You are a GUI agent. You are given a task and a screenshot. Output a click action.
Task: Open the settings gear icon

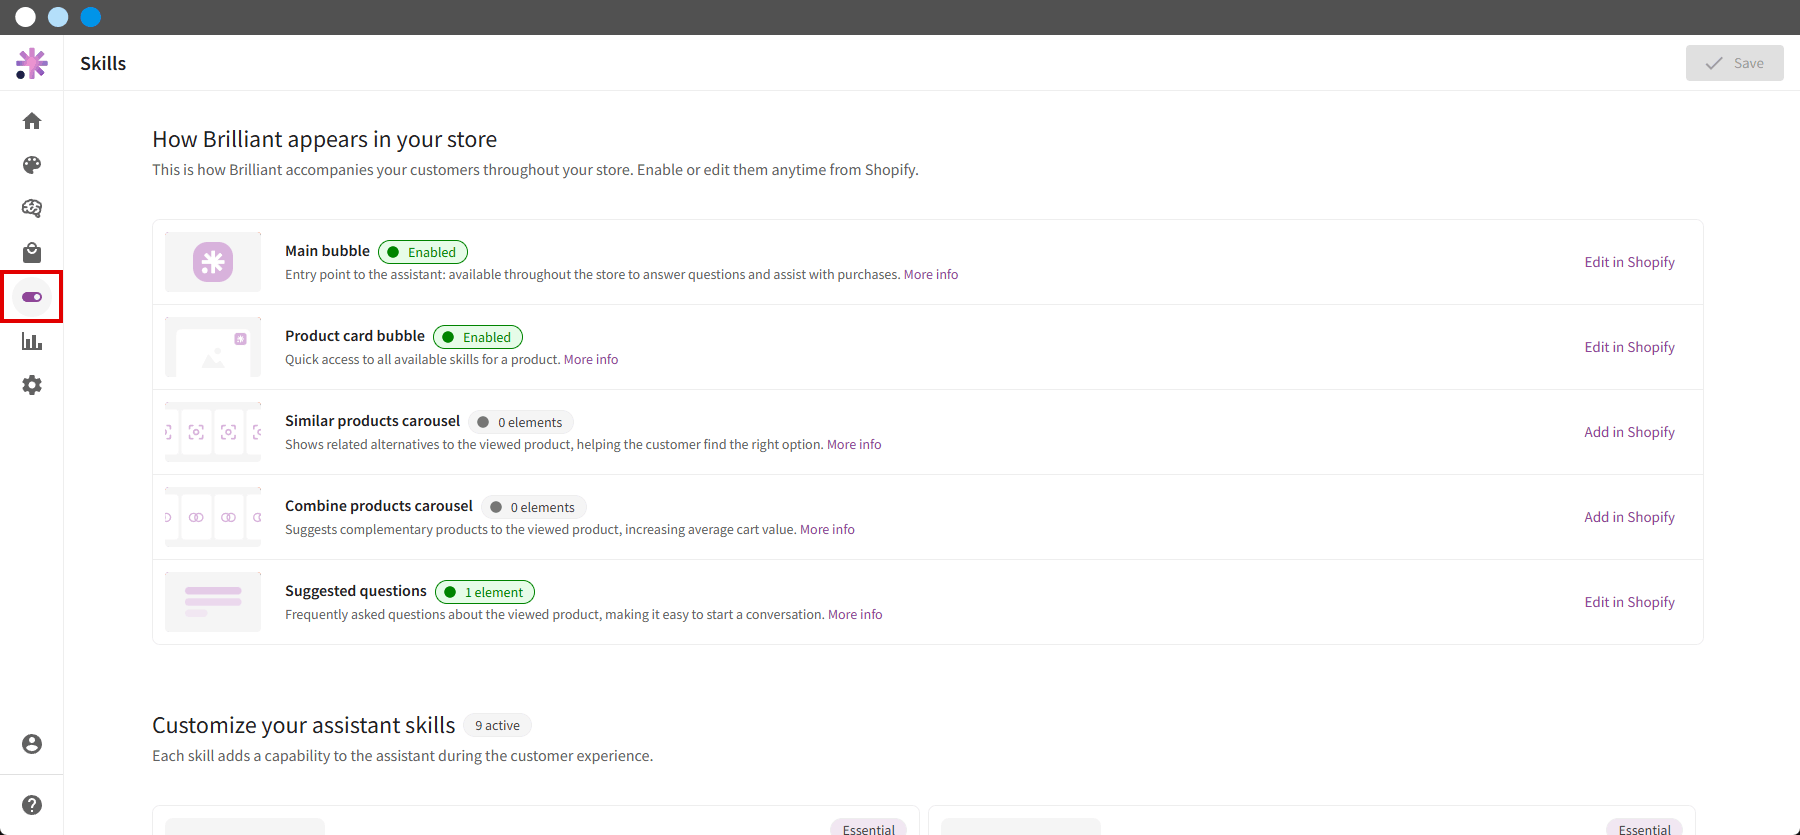coord(32,385)
